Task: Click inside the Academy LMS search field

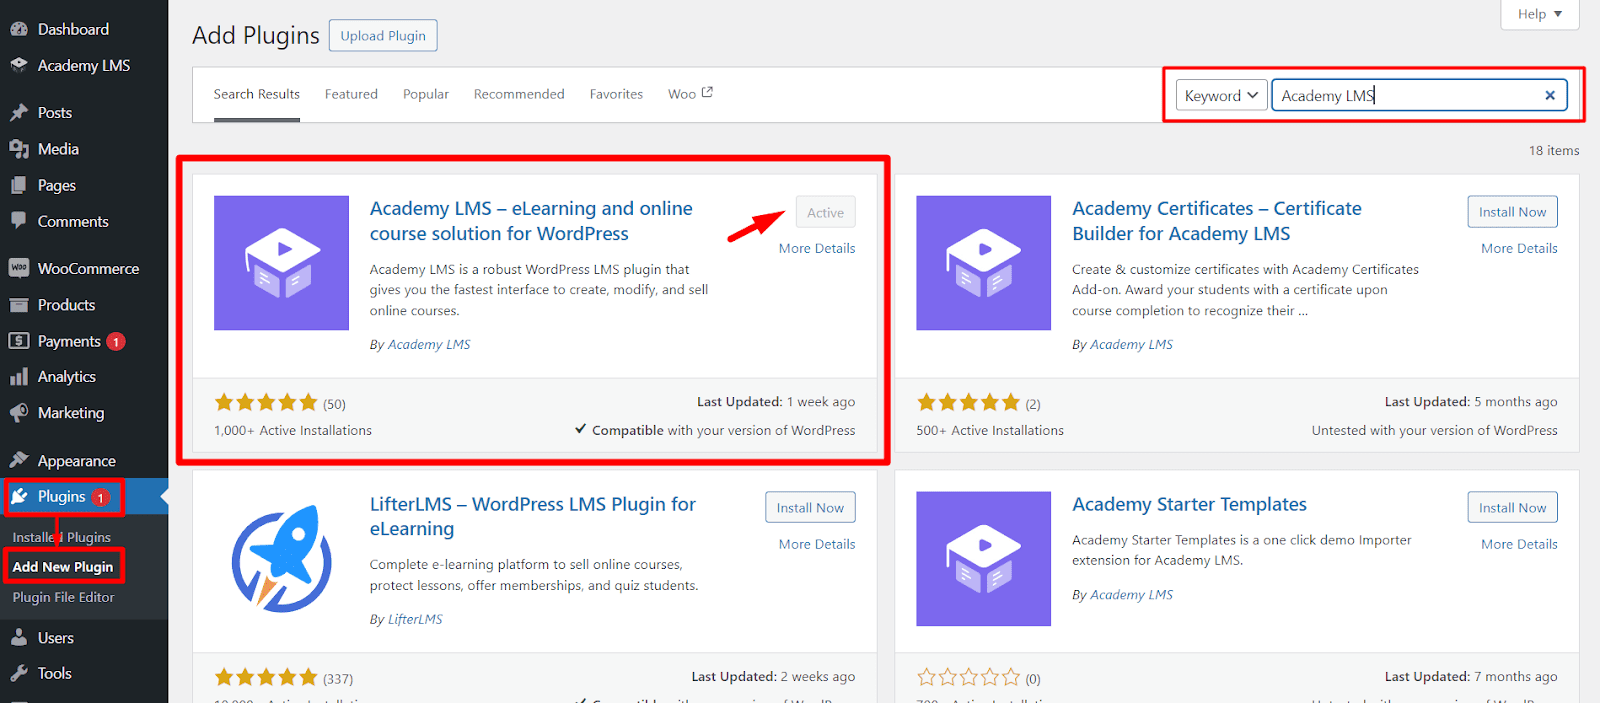Action: [1405, 96]
